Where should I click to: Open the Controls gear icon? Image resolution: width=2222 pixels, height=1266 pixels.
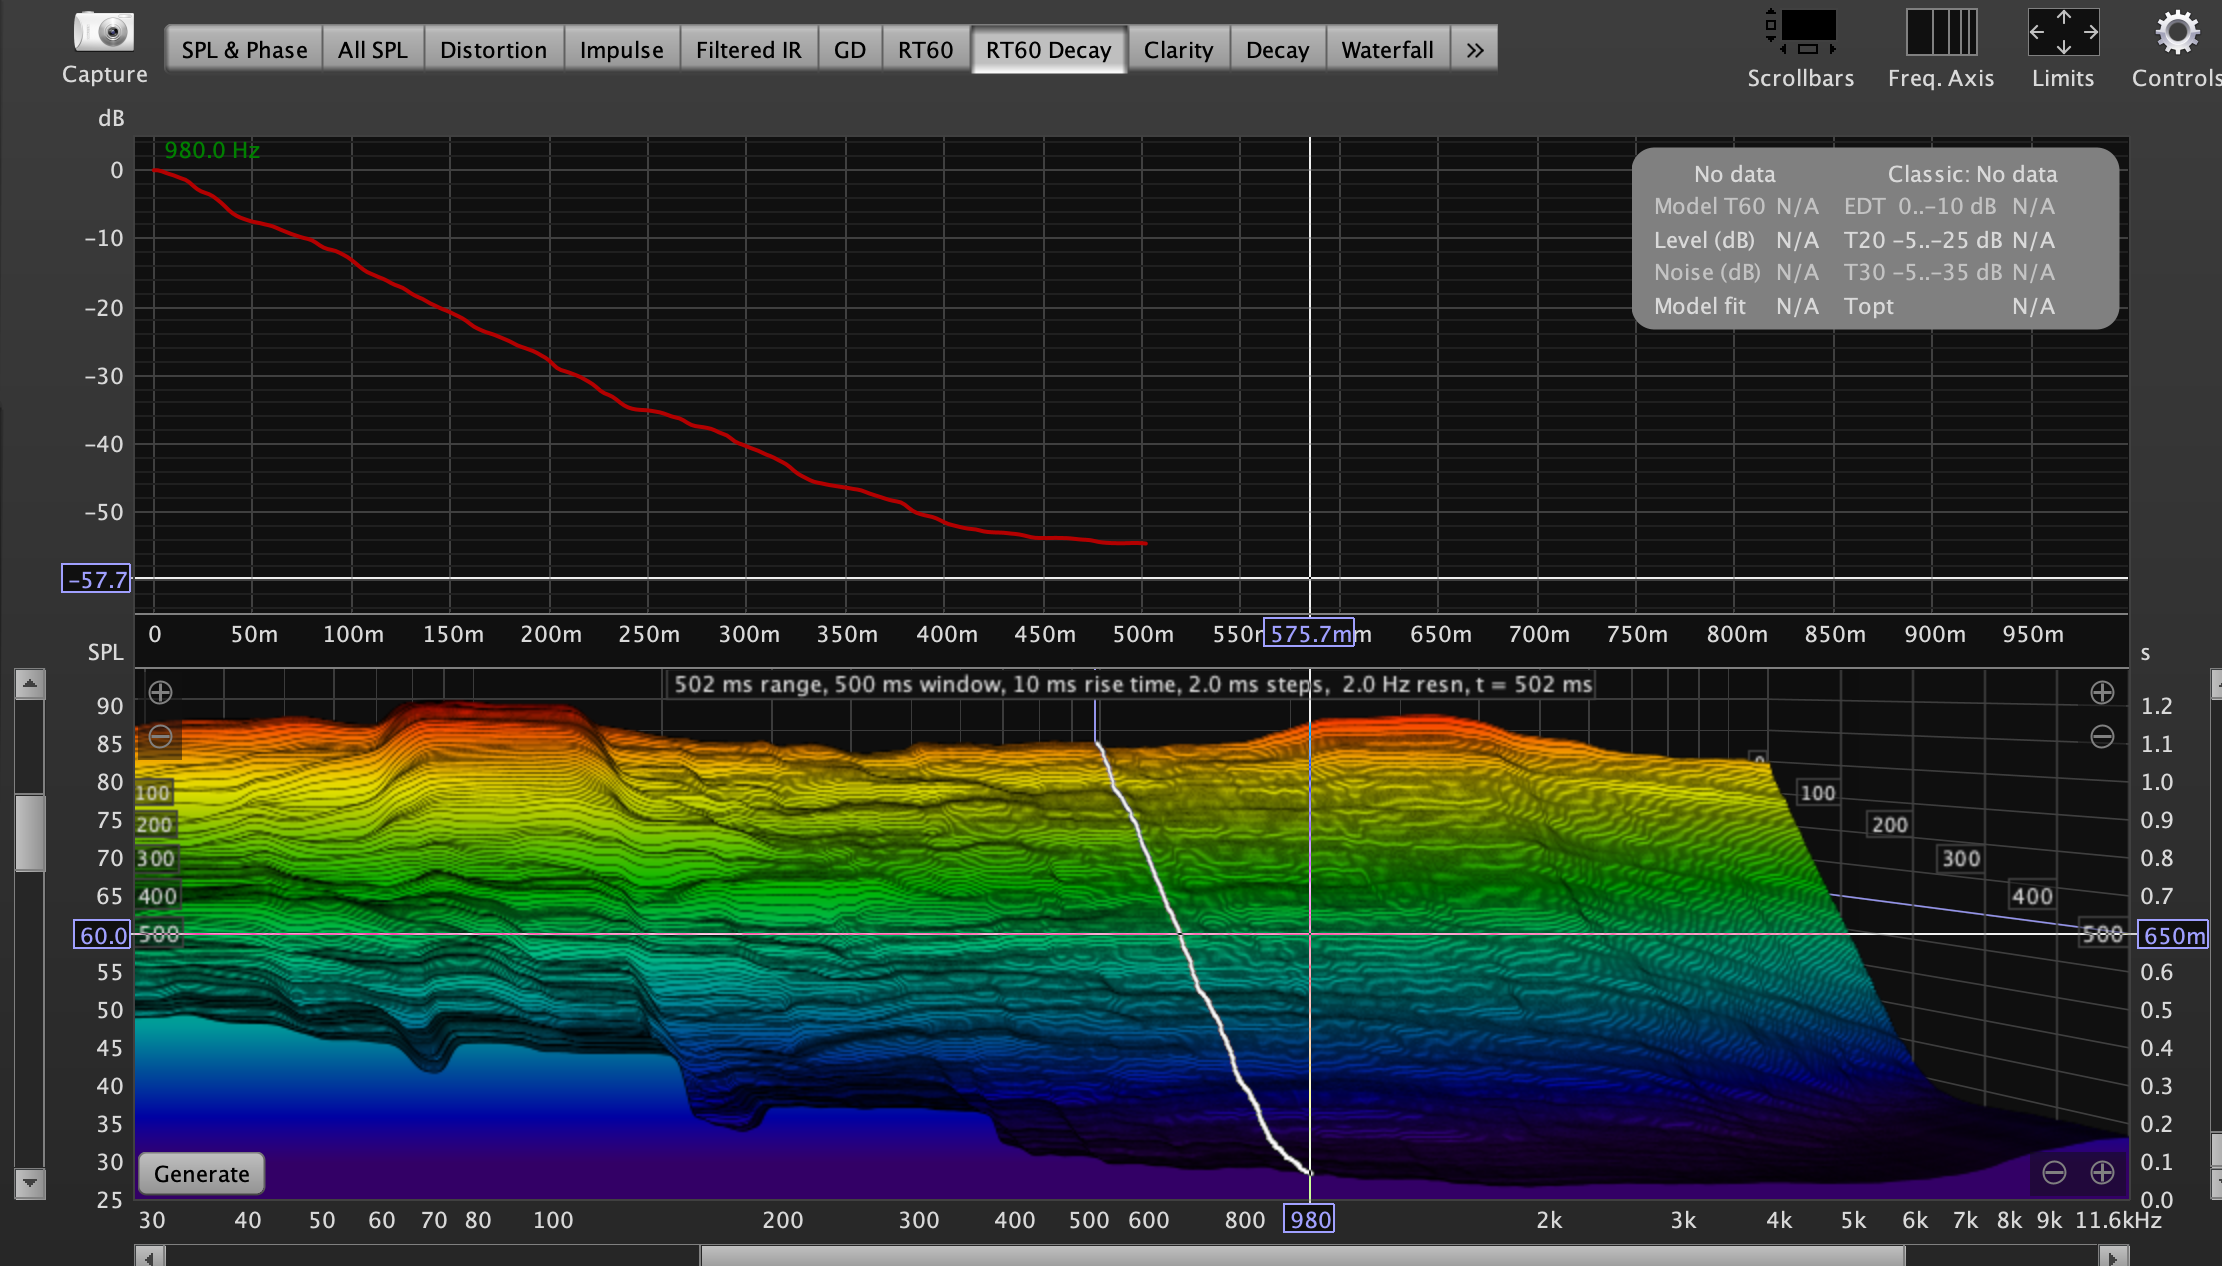pos(2177,32)
